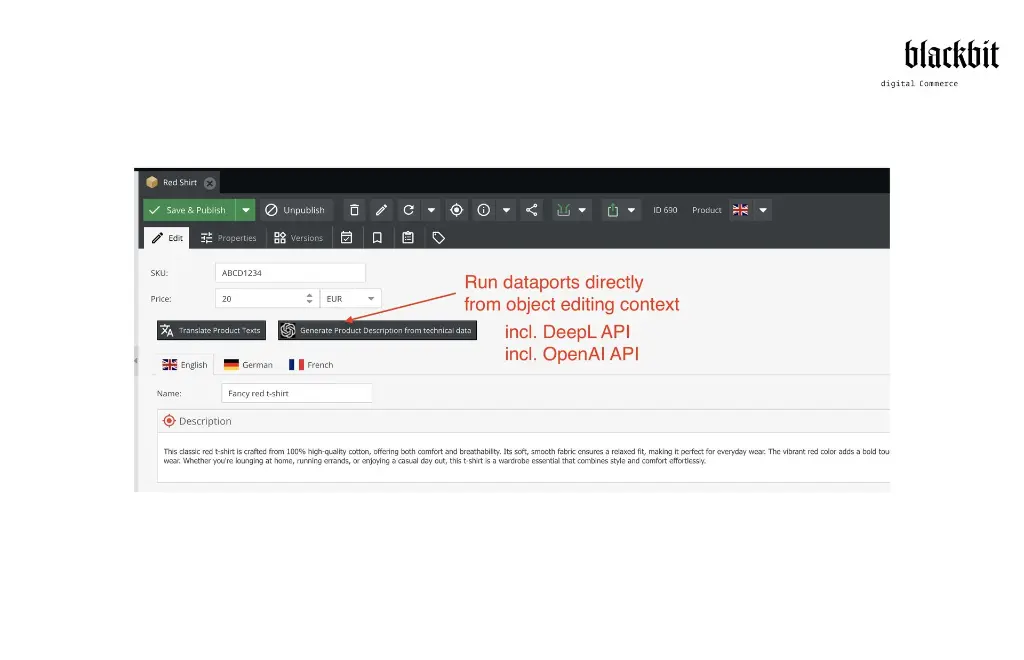Expand the dropdown beside the green import icon
The height and width of the screenshot is (660, 1024).
tap(582, 210)
